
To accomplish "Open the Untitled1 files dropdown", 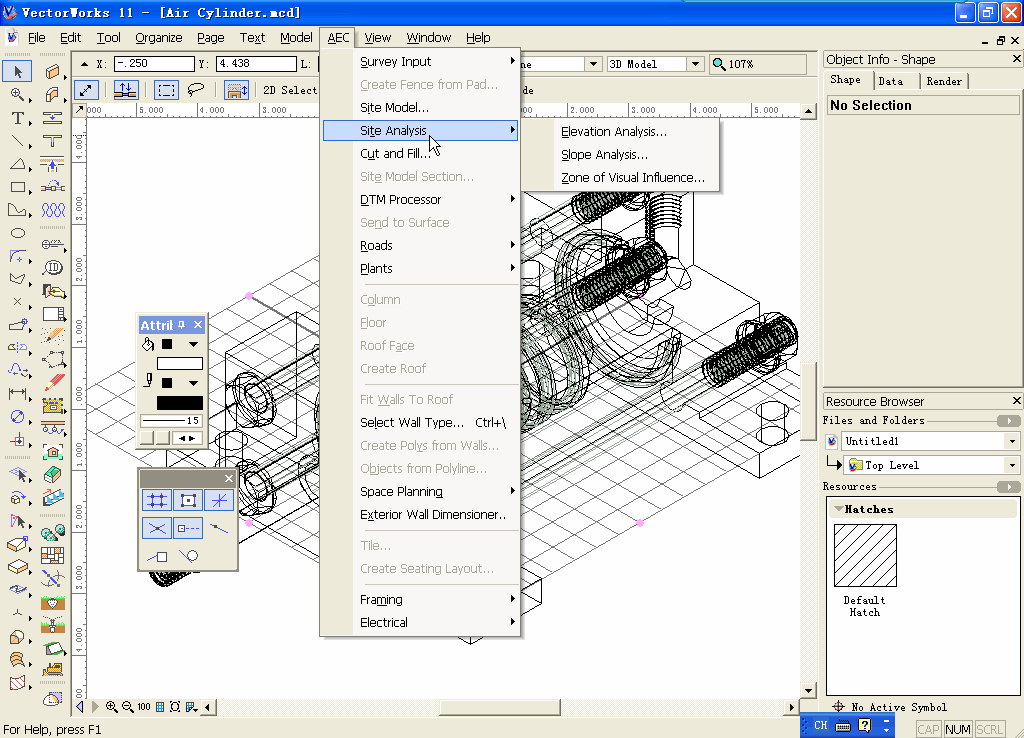I will pos(1012,441).
